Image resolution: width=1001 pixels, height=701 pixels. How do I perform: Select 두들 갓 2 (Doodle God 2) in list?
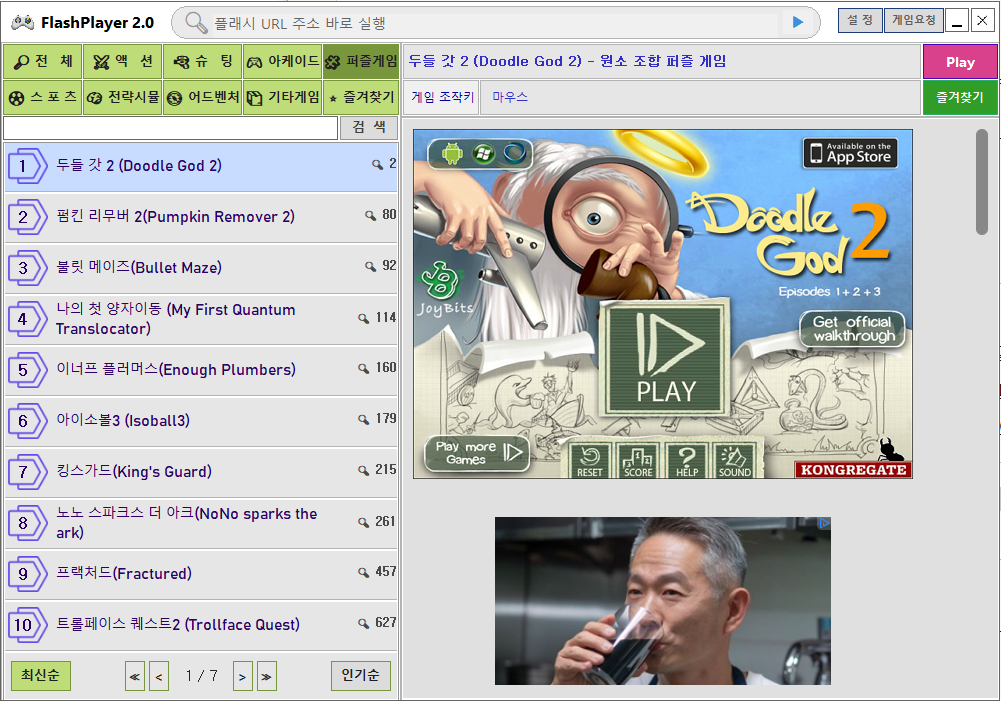tap(201, 166)
